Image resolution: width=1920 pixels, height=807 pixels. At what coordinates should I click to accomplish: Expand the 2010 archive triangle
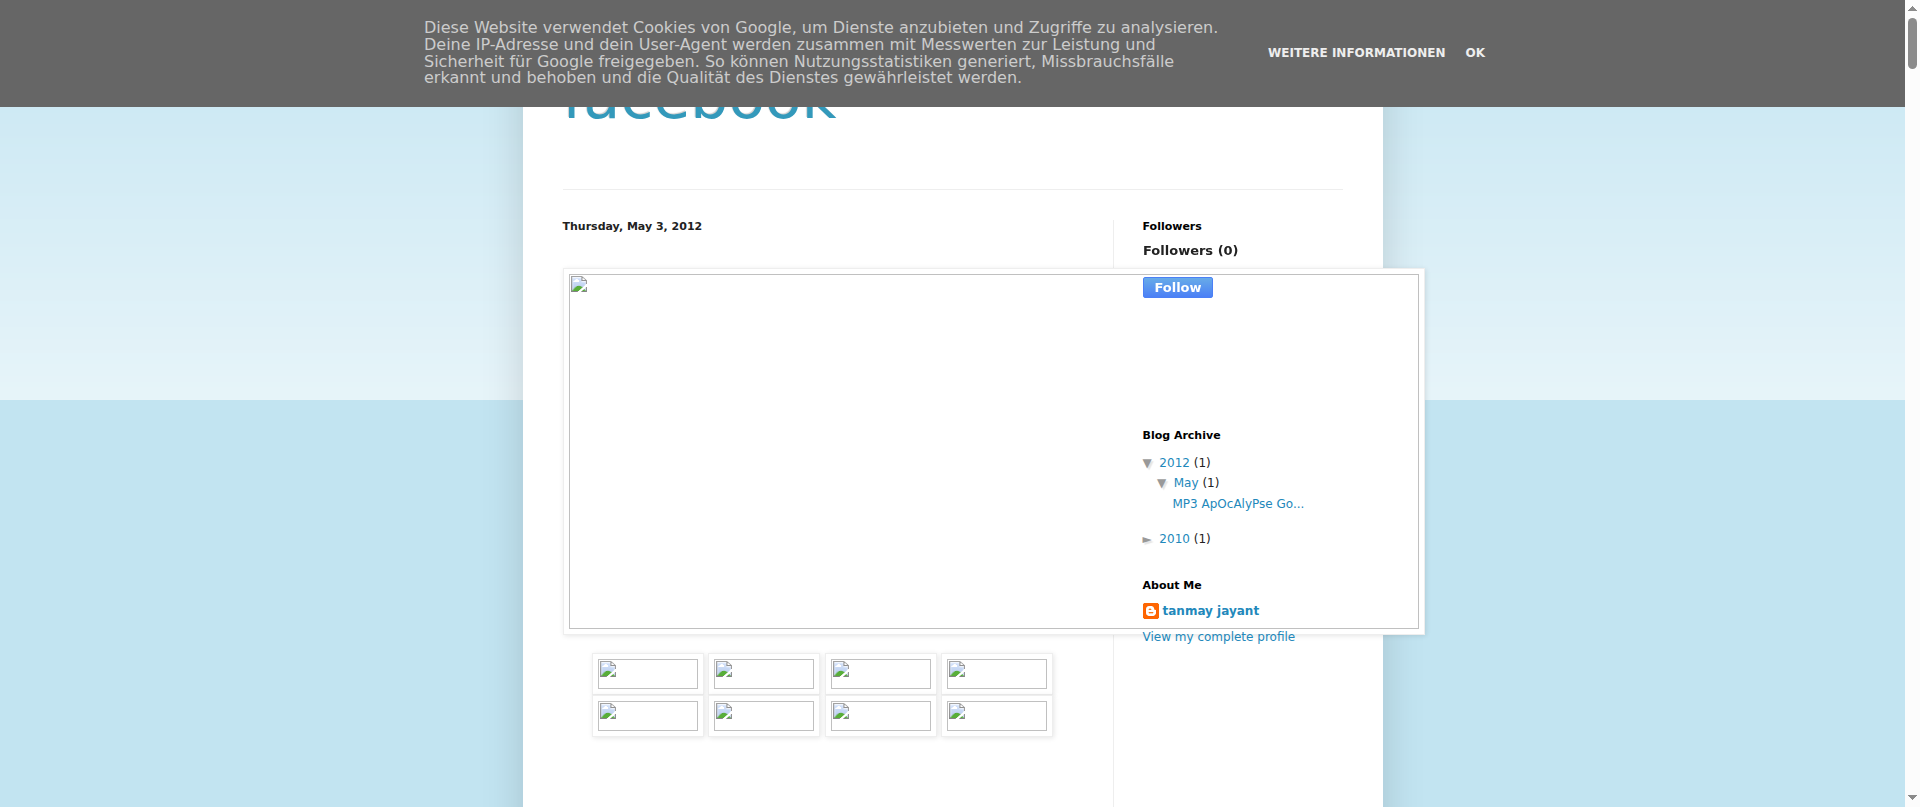coord(1148,540)
